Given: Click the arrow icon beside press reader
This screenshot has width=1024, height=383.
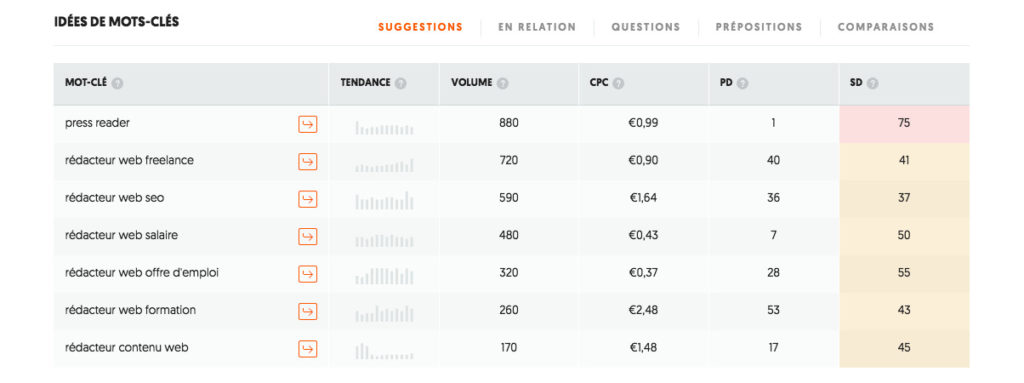Looking at the screenshot, I should 308,124.
